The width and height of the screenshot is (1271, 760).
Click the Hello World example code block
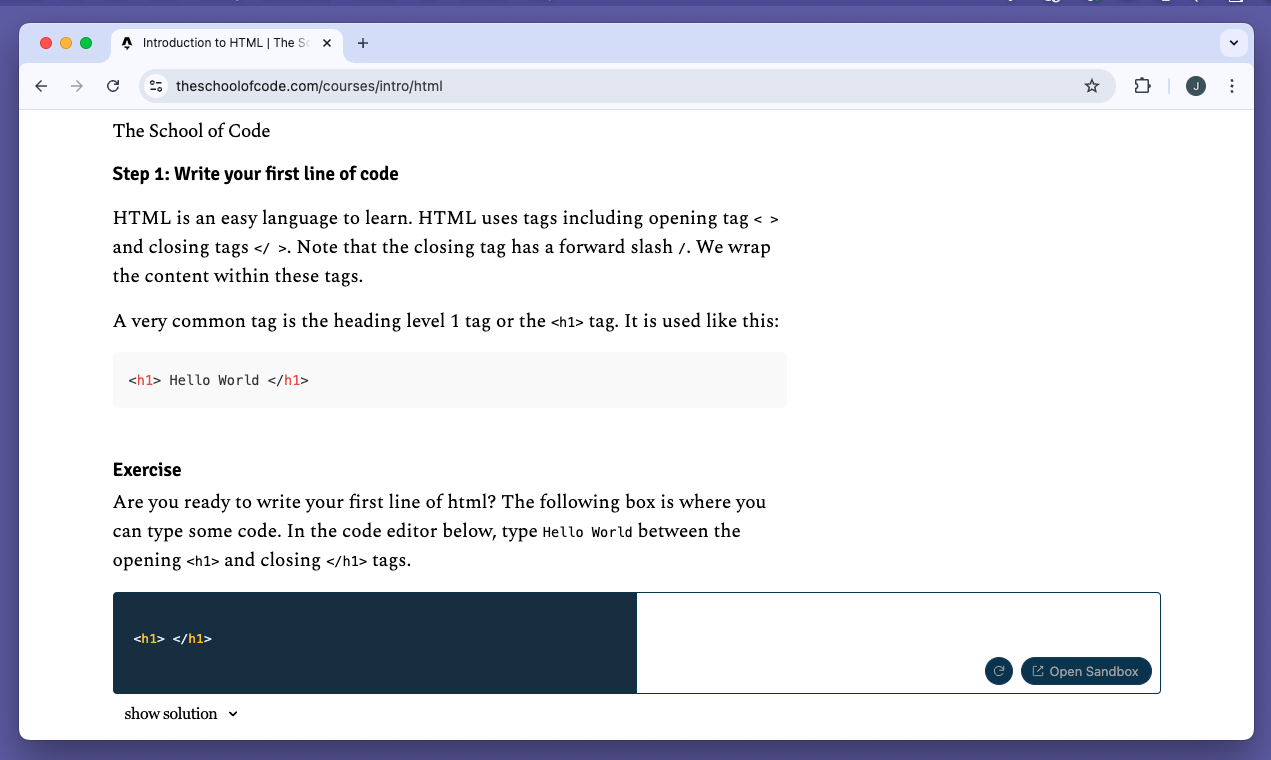click(450, 380)
